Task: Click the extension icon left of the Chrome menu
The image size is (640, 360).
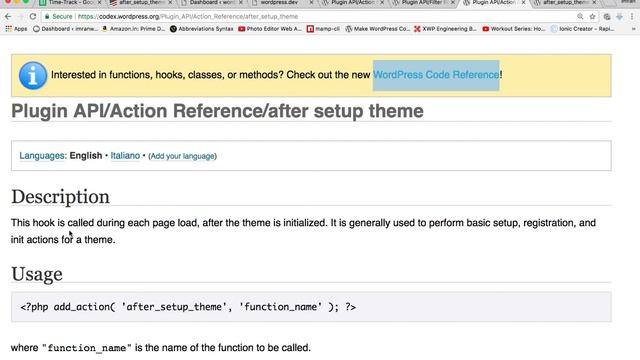Action: [620, 17]
